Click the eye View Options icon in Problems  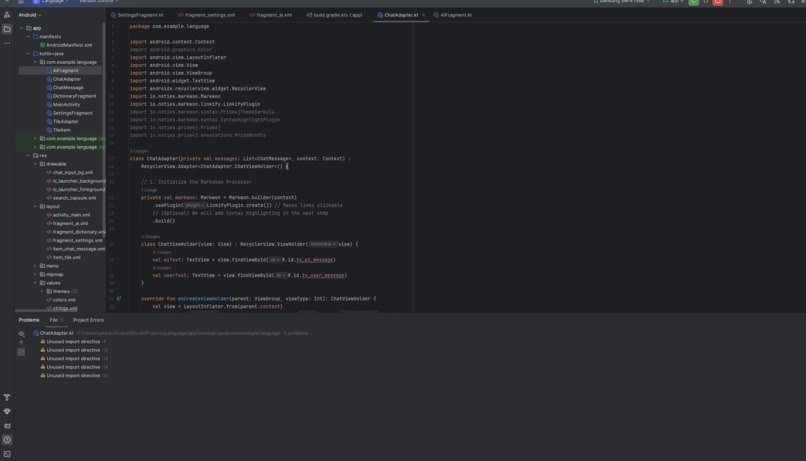21,334
